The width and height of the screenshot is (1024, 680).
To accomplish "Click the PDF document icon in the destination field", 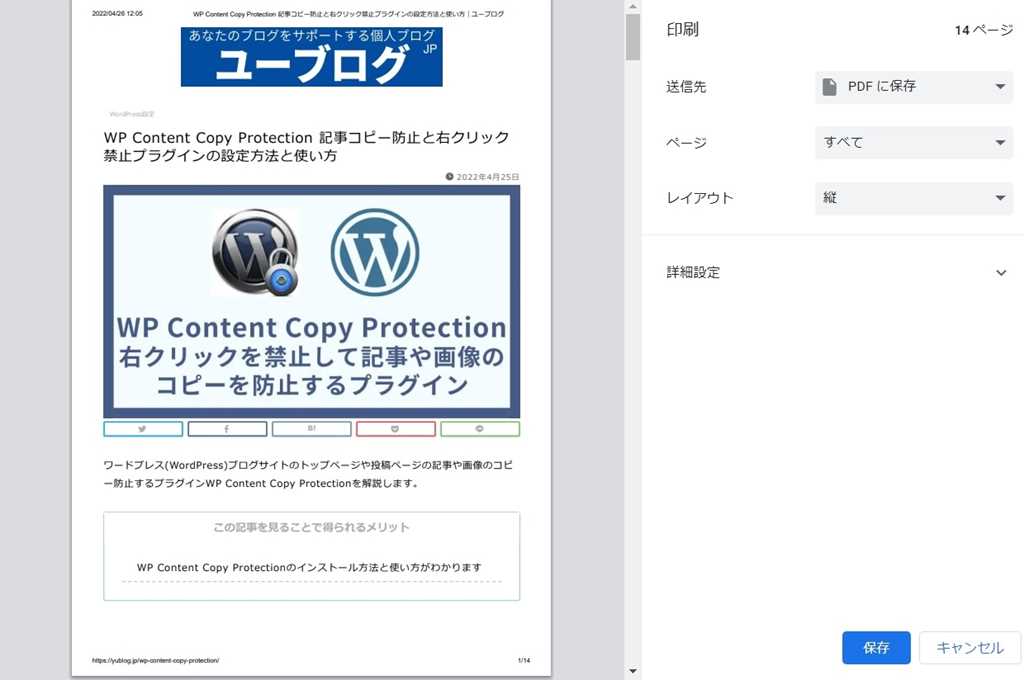I will tap(829, 86).
